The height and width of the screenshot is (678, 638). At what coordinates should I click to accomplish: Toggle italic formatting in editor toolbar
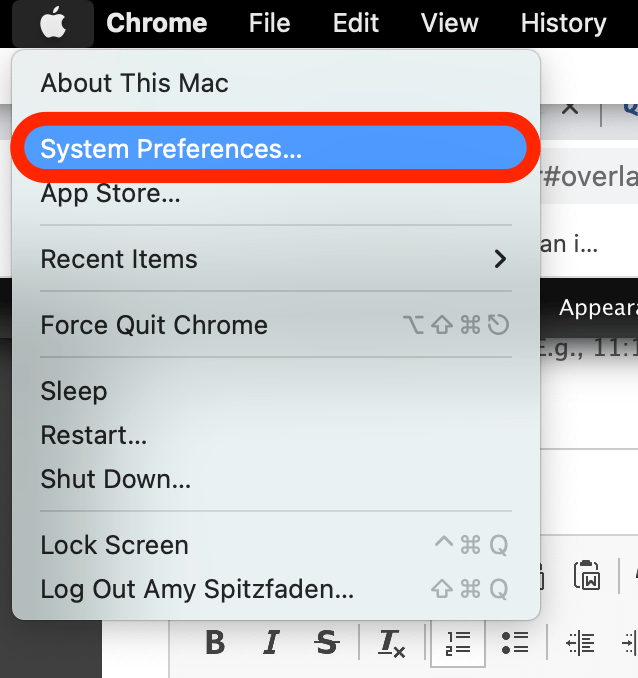pyautogui.click(x=271, y=643)
